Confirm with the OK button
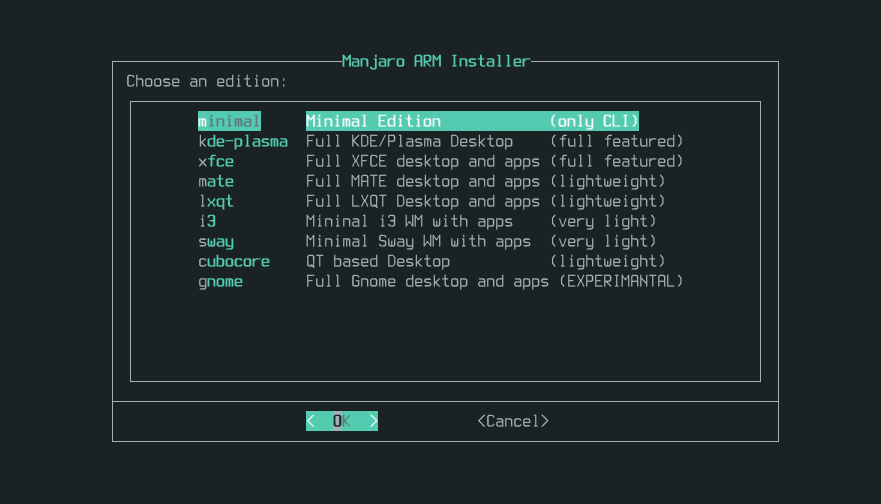This screenshot has width=881, height=504. click(x=342, y=421)
